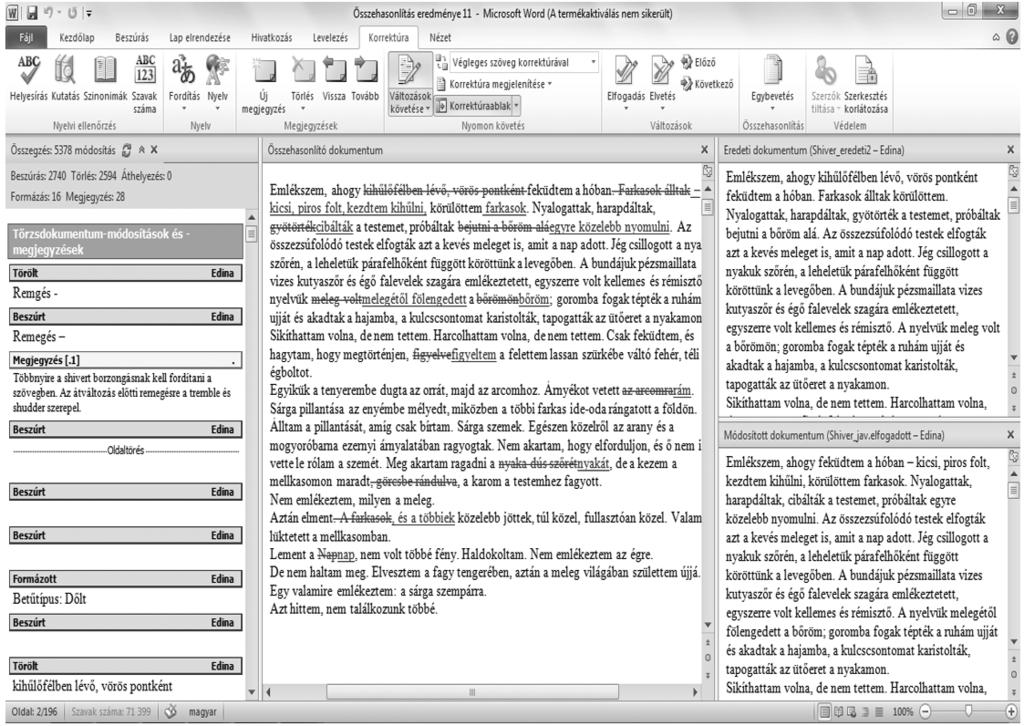The width and height of the screenshot is (1024, 726).
Task: Click the Elvetés reject-change icon
Action: point(662,71)
